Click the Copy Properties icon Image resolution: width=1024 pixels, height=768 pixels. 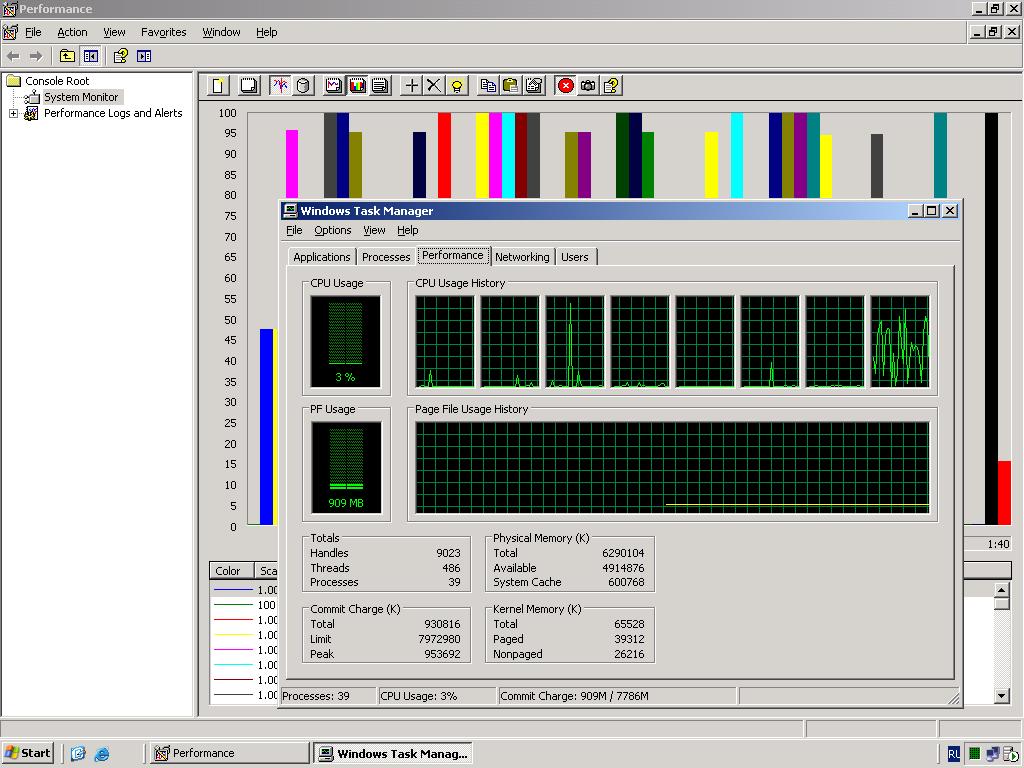point(488,86)
